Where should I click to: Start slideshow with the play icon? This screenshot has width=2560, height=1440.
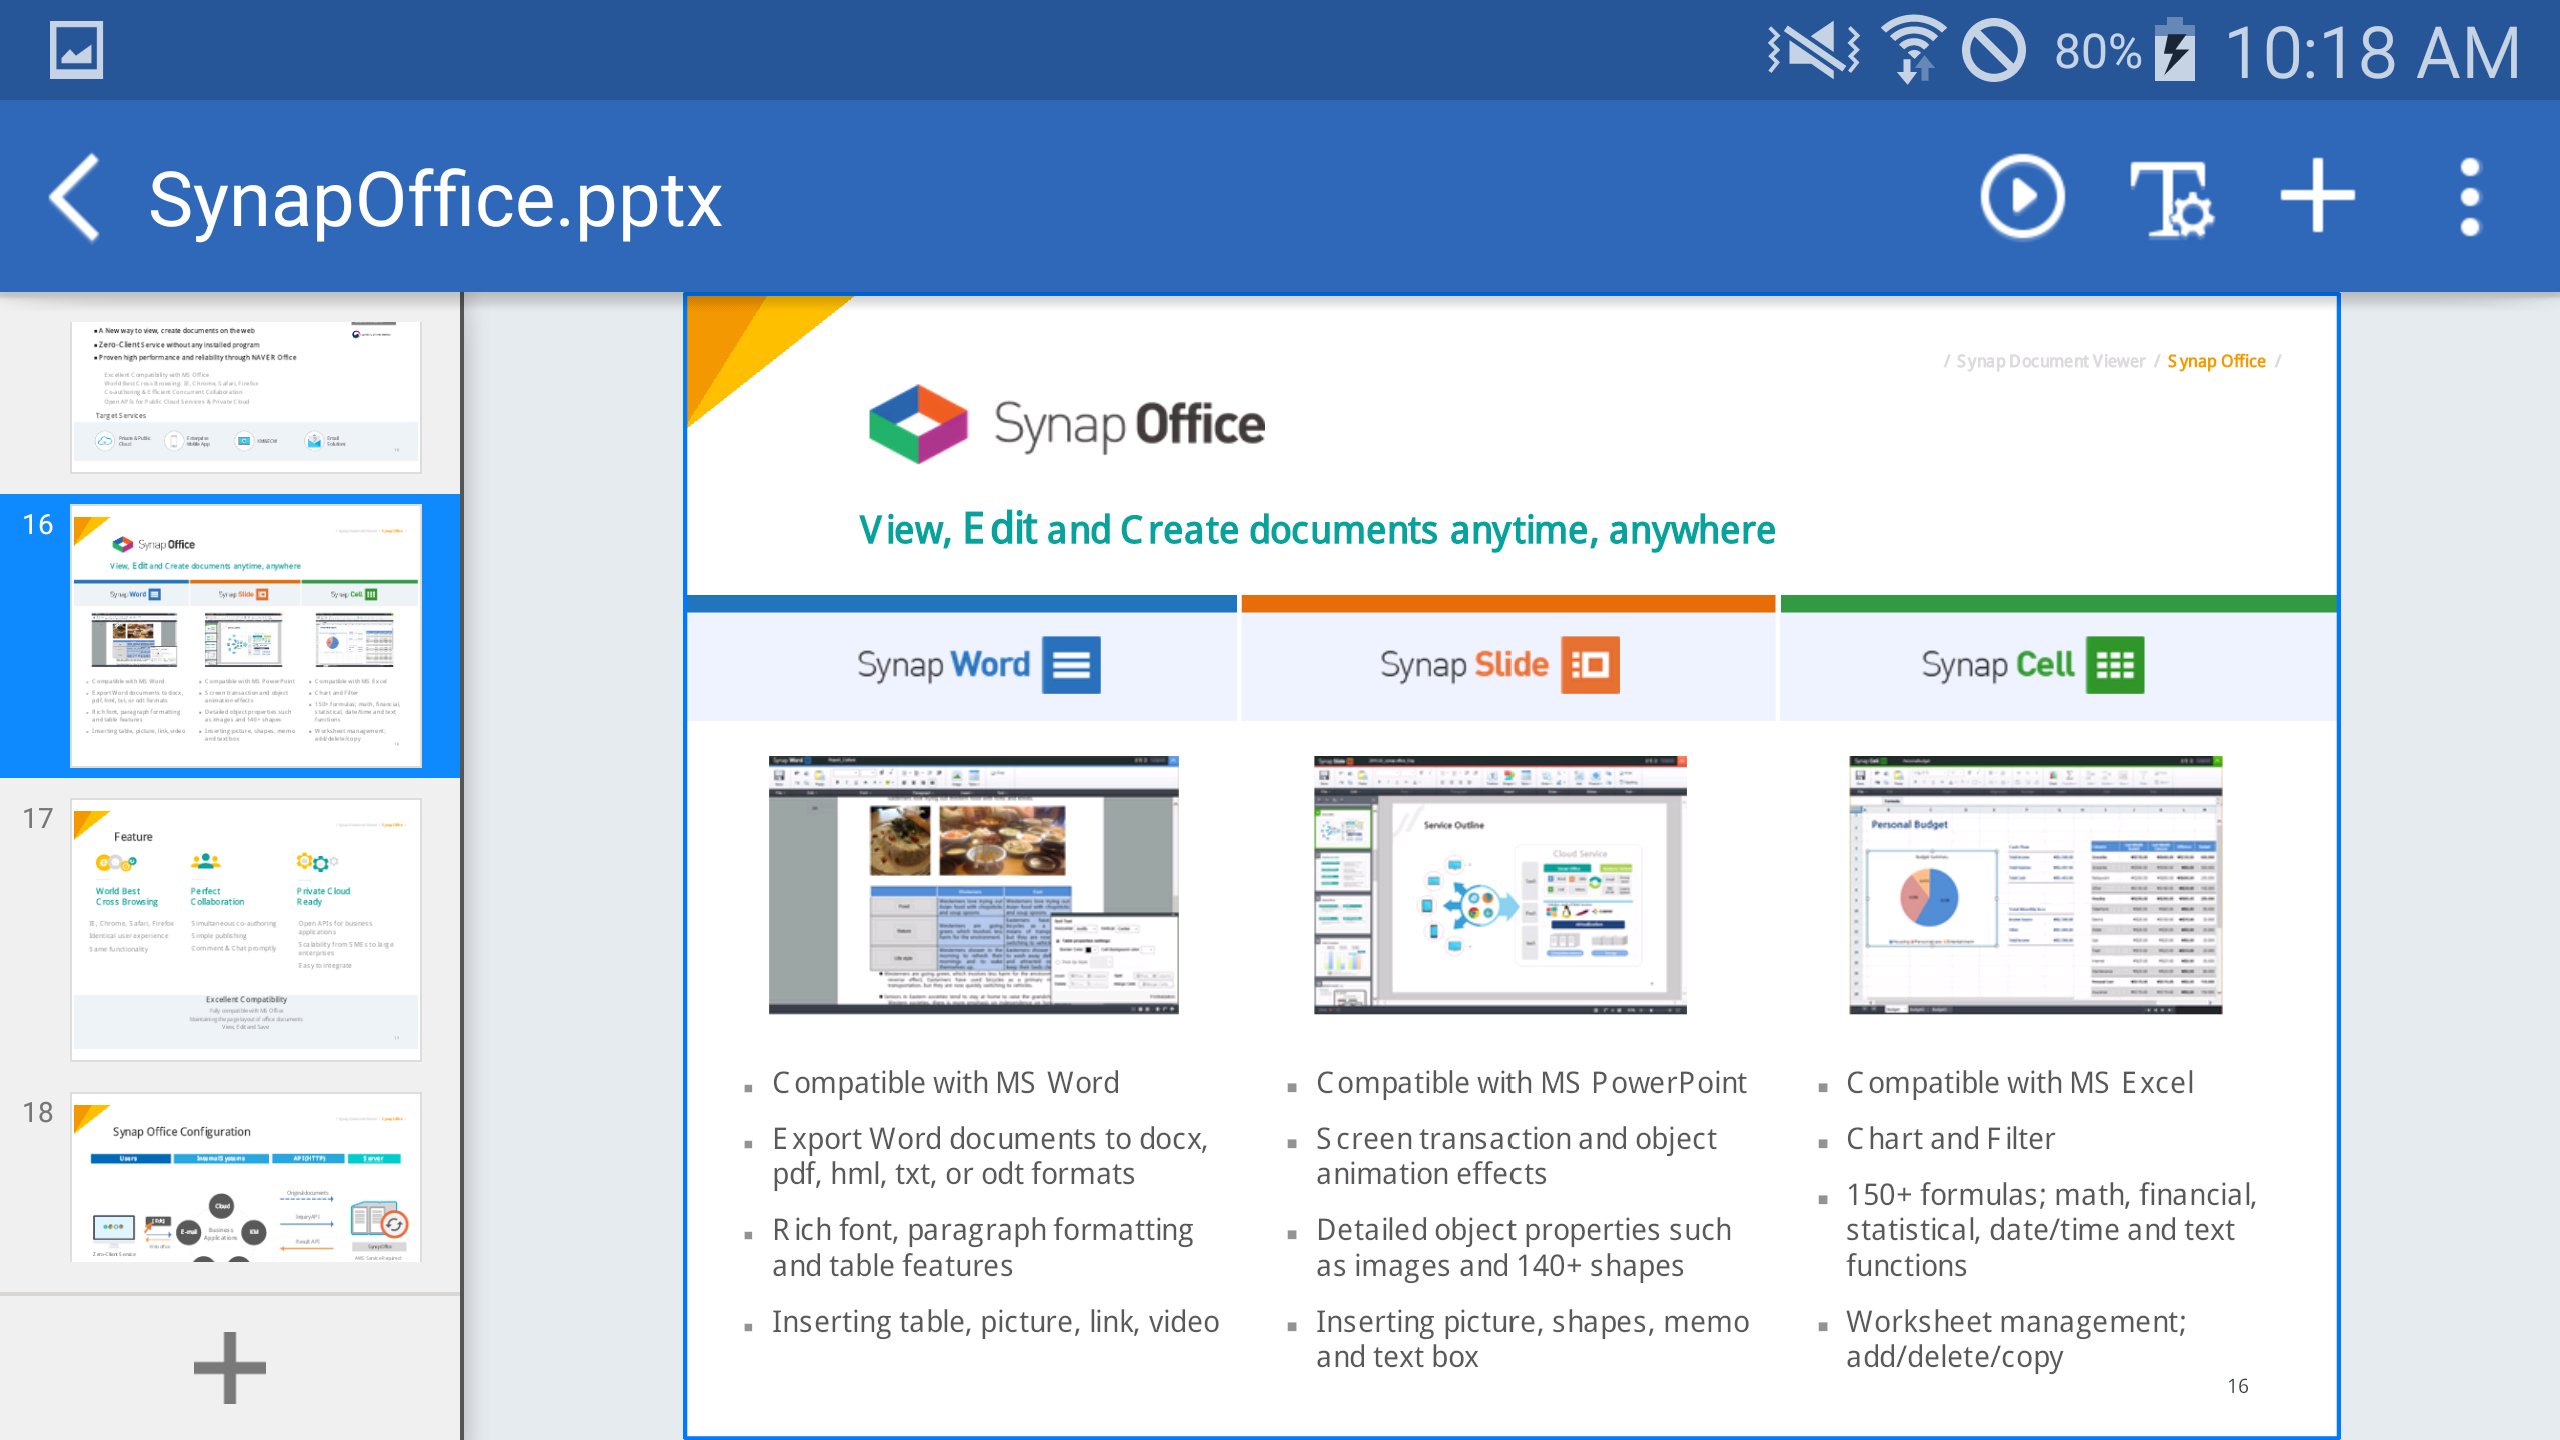tap(2022, 198)
